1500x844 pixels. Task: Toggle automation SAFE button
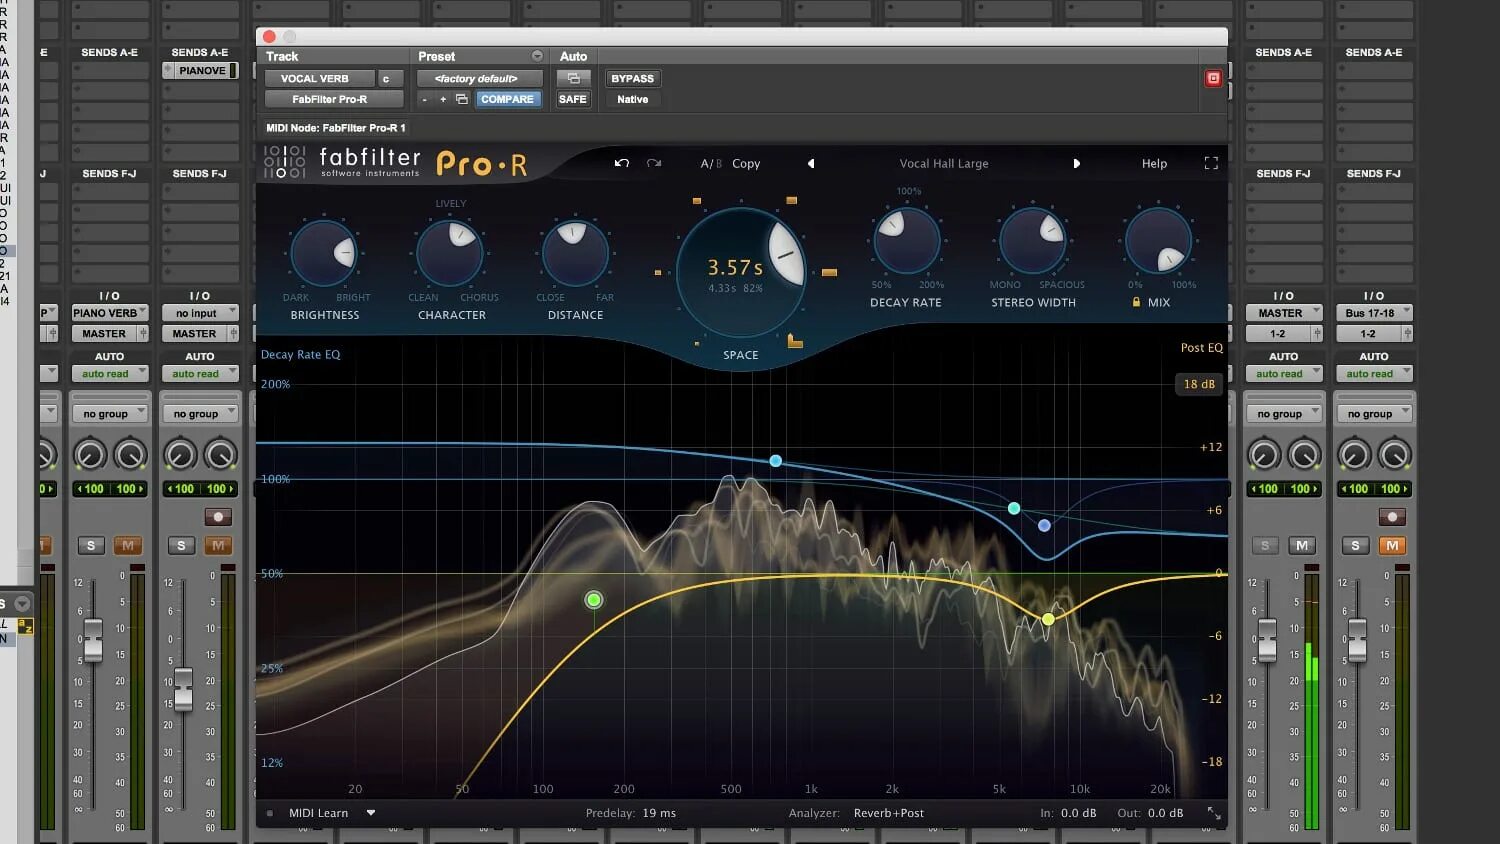click(573, 99)
